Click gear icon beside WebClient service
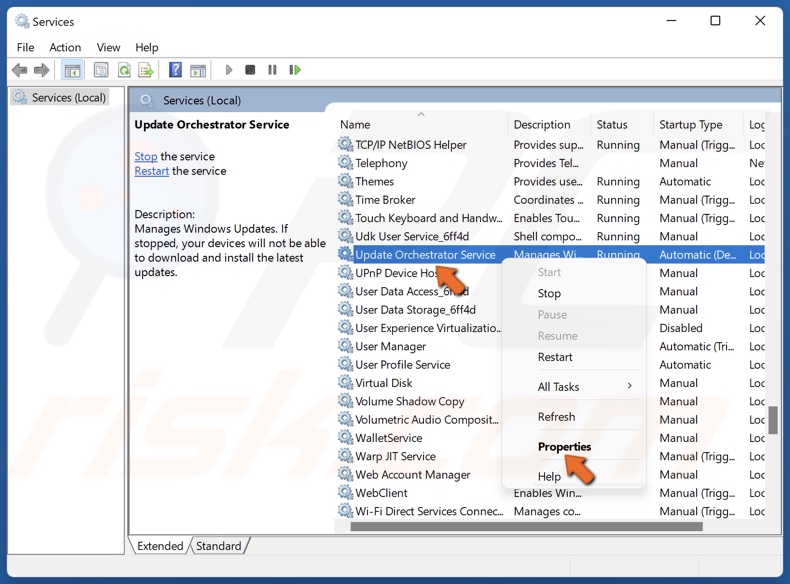The image size is (790, 584). pyautogui.click(x=345, y=492)
